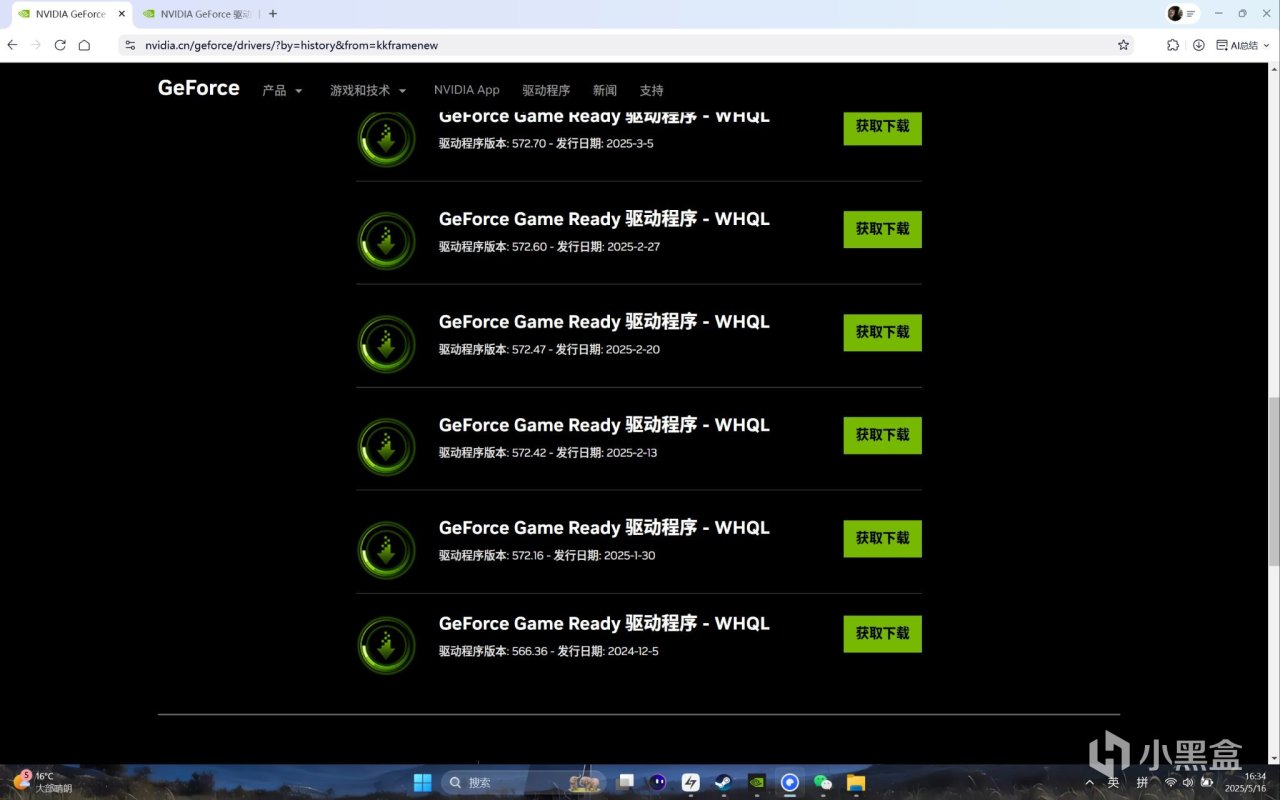1280x800 pixels.
Task: Open the 驱动程序 menu item
Action: coord(546,90)
